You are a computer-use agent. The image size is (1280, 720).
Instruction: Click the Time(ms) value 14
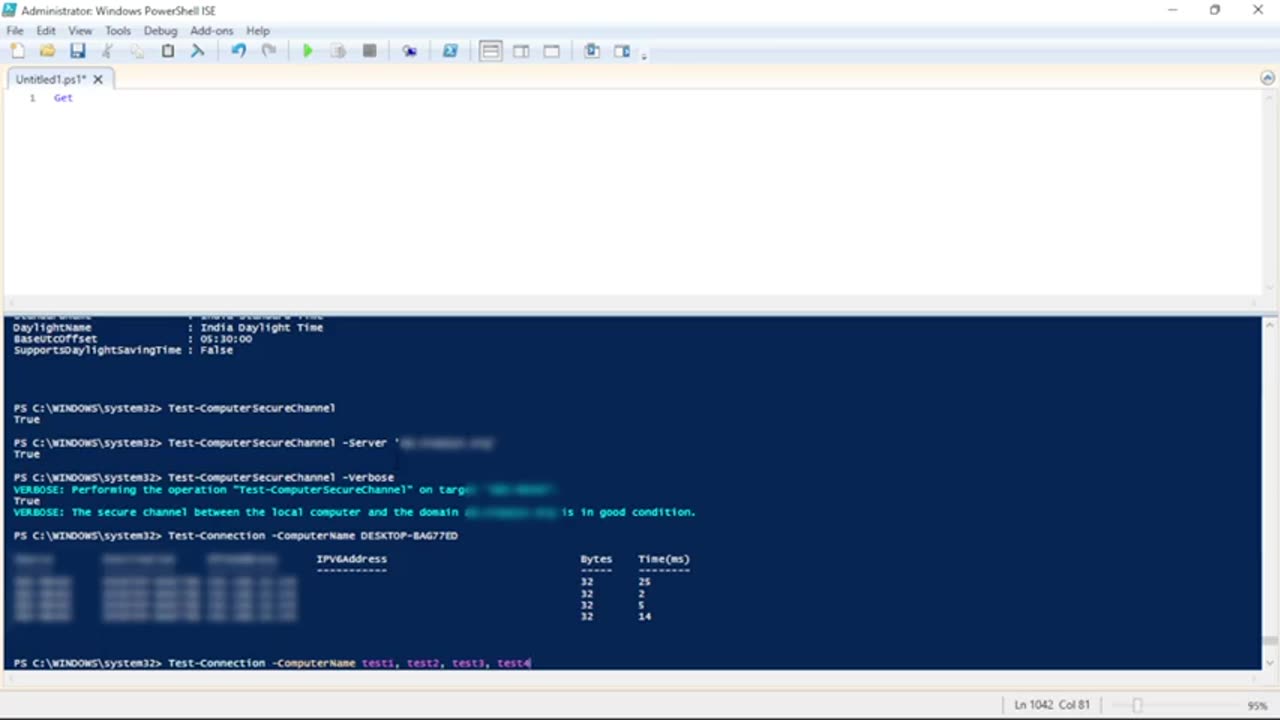point(644,617)
